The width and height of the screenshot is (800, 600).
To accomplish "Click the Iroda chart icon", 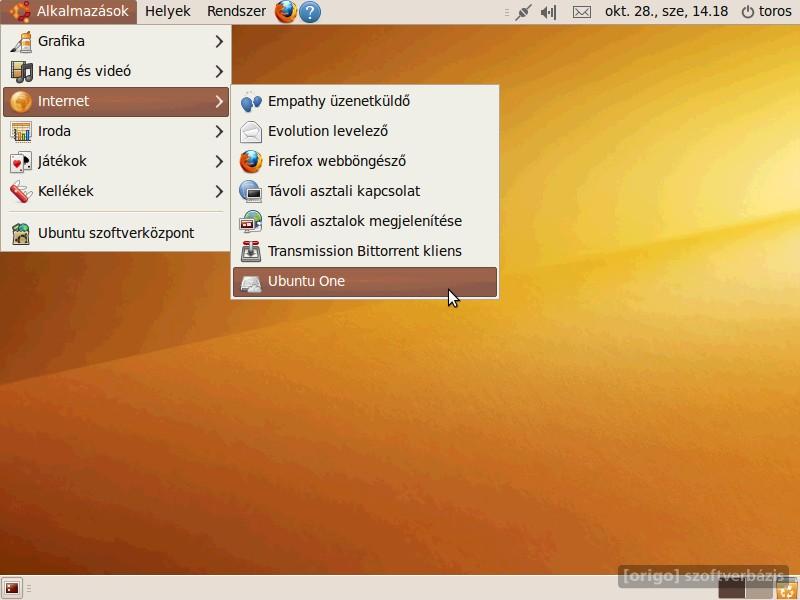I will pyautogui.click(x=21, y=132).
